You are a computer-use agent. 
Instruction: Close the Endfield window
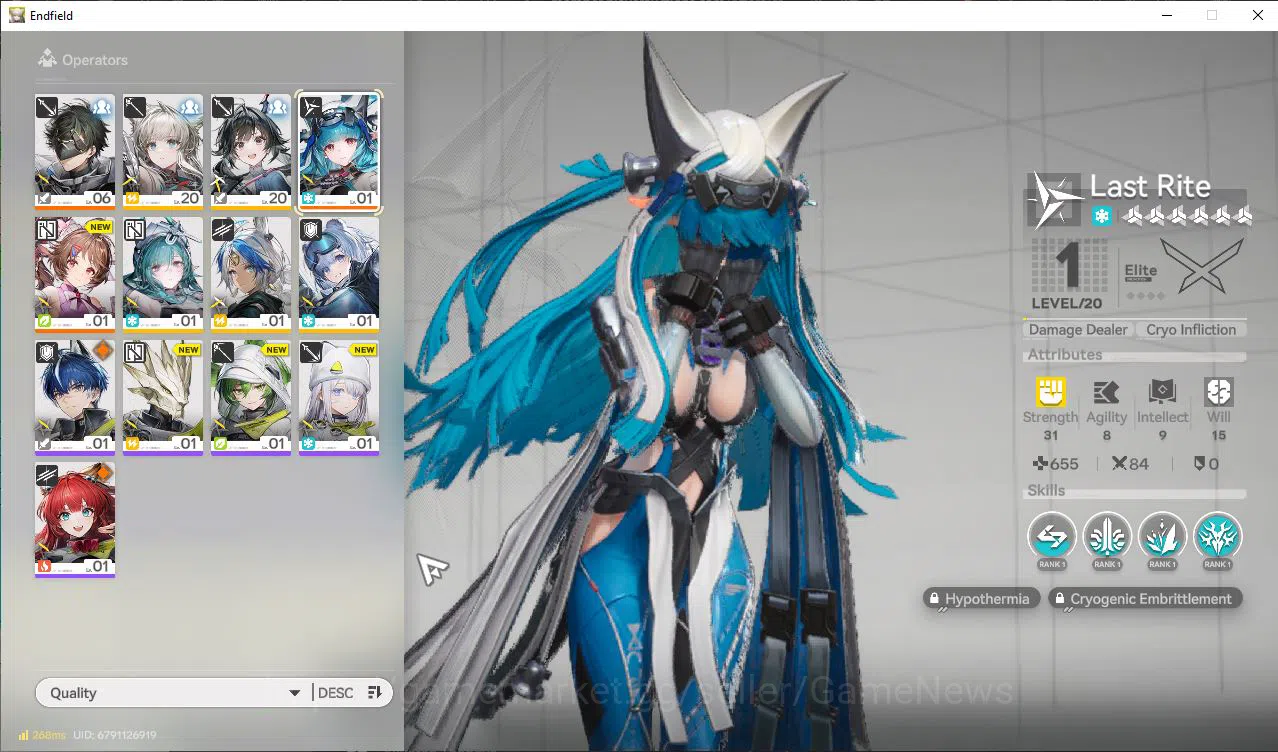click(x=1257, y=15)
